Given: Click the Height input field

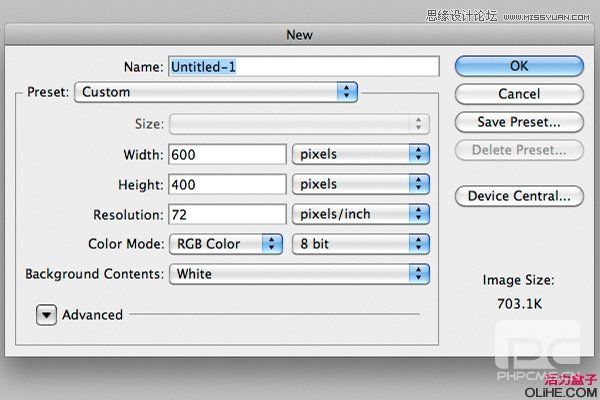Looking at the screenshot, I should pyautogui.click(x=227, y=184).
